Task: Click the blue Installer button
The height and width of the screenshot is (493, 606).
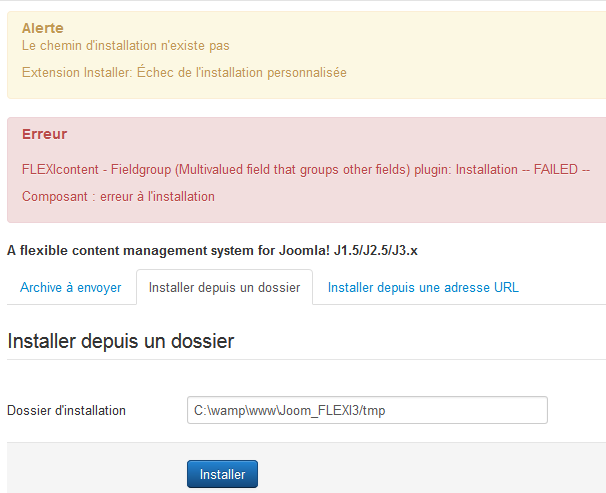Action: pyautogui.click(x=222, y=474)
